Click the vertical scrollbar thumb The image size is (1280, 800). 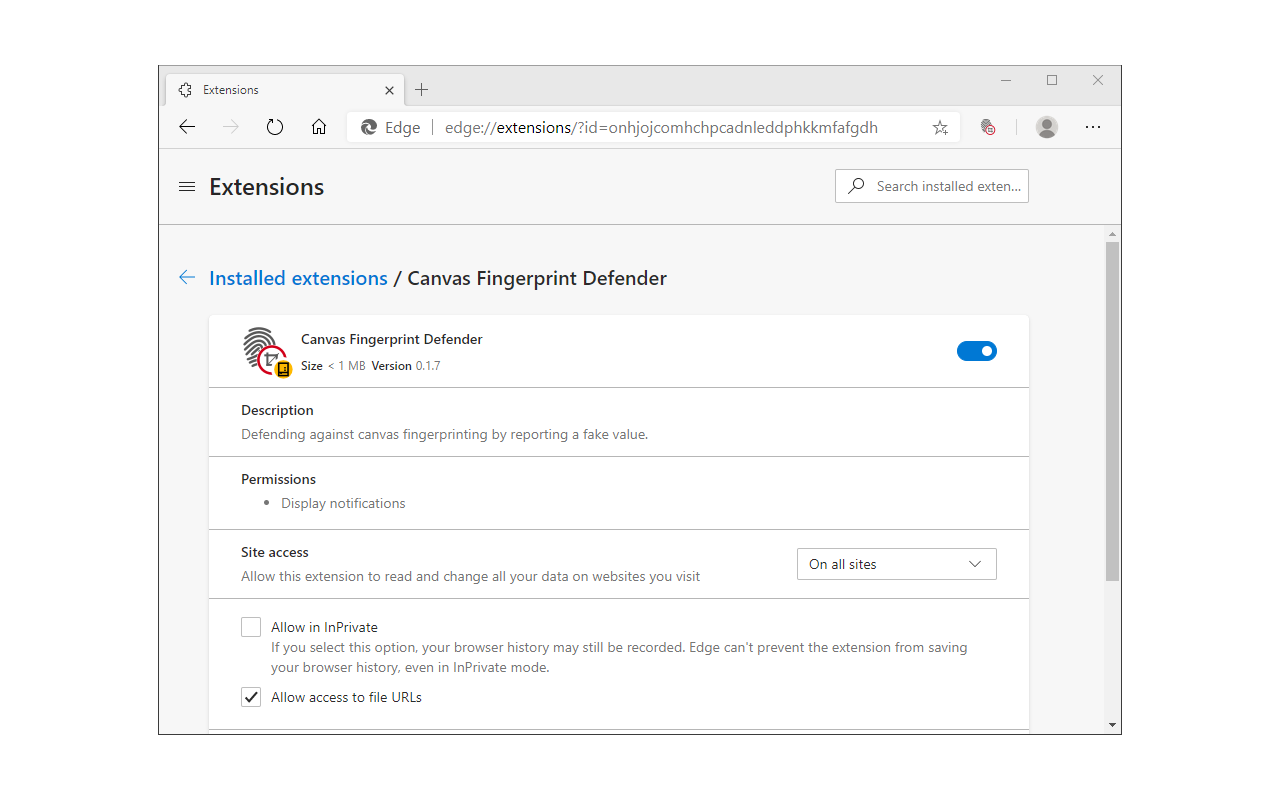[x=1112, y=410]
